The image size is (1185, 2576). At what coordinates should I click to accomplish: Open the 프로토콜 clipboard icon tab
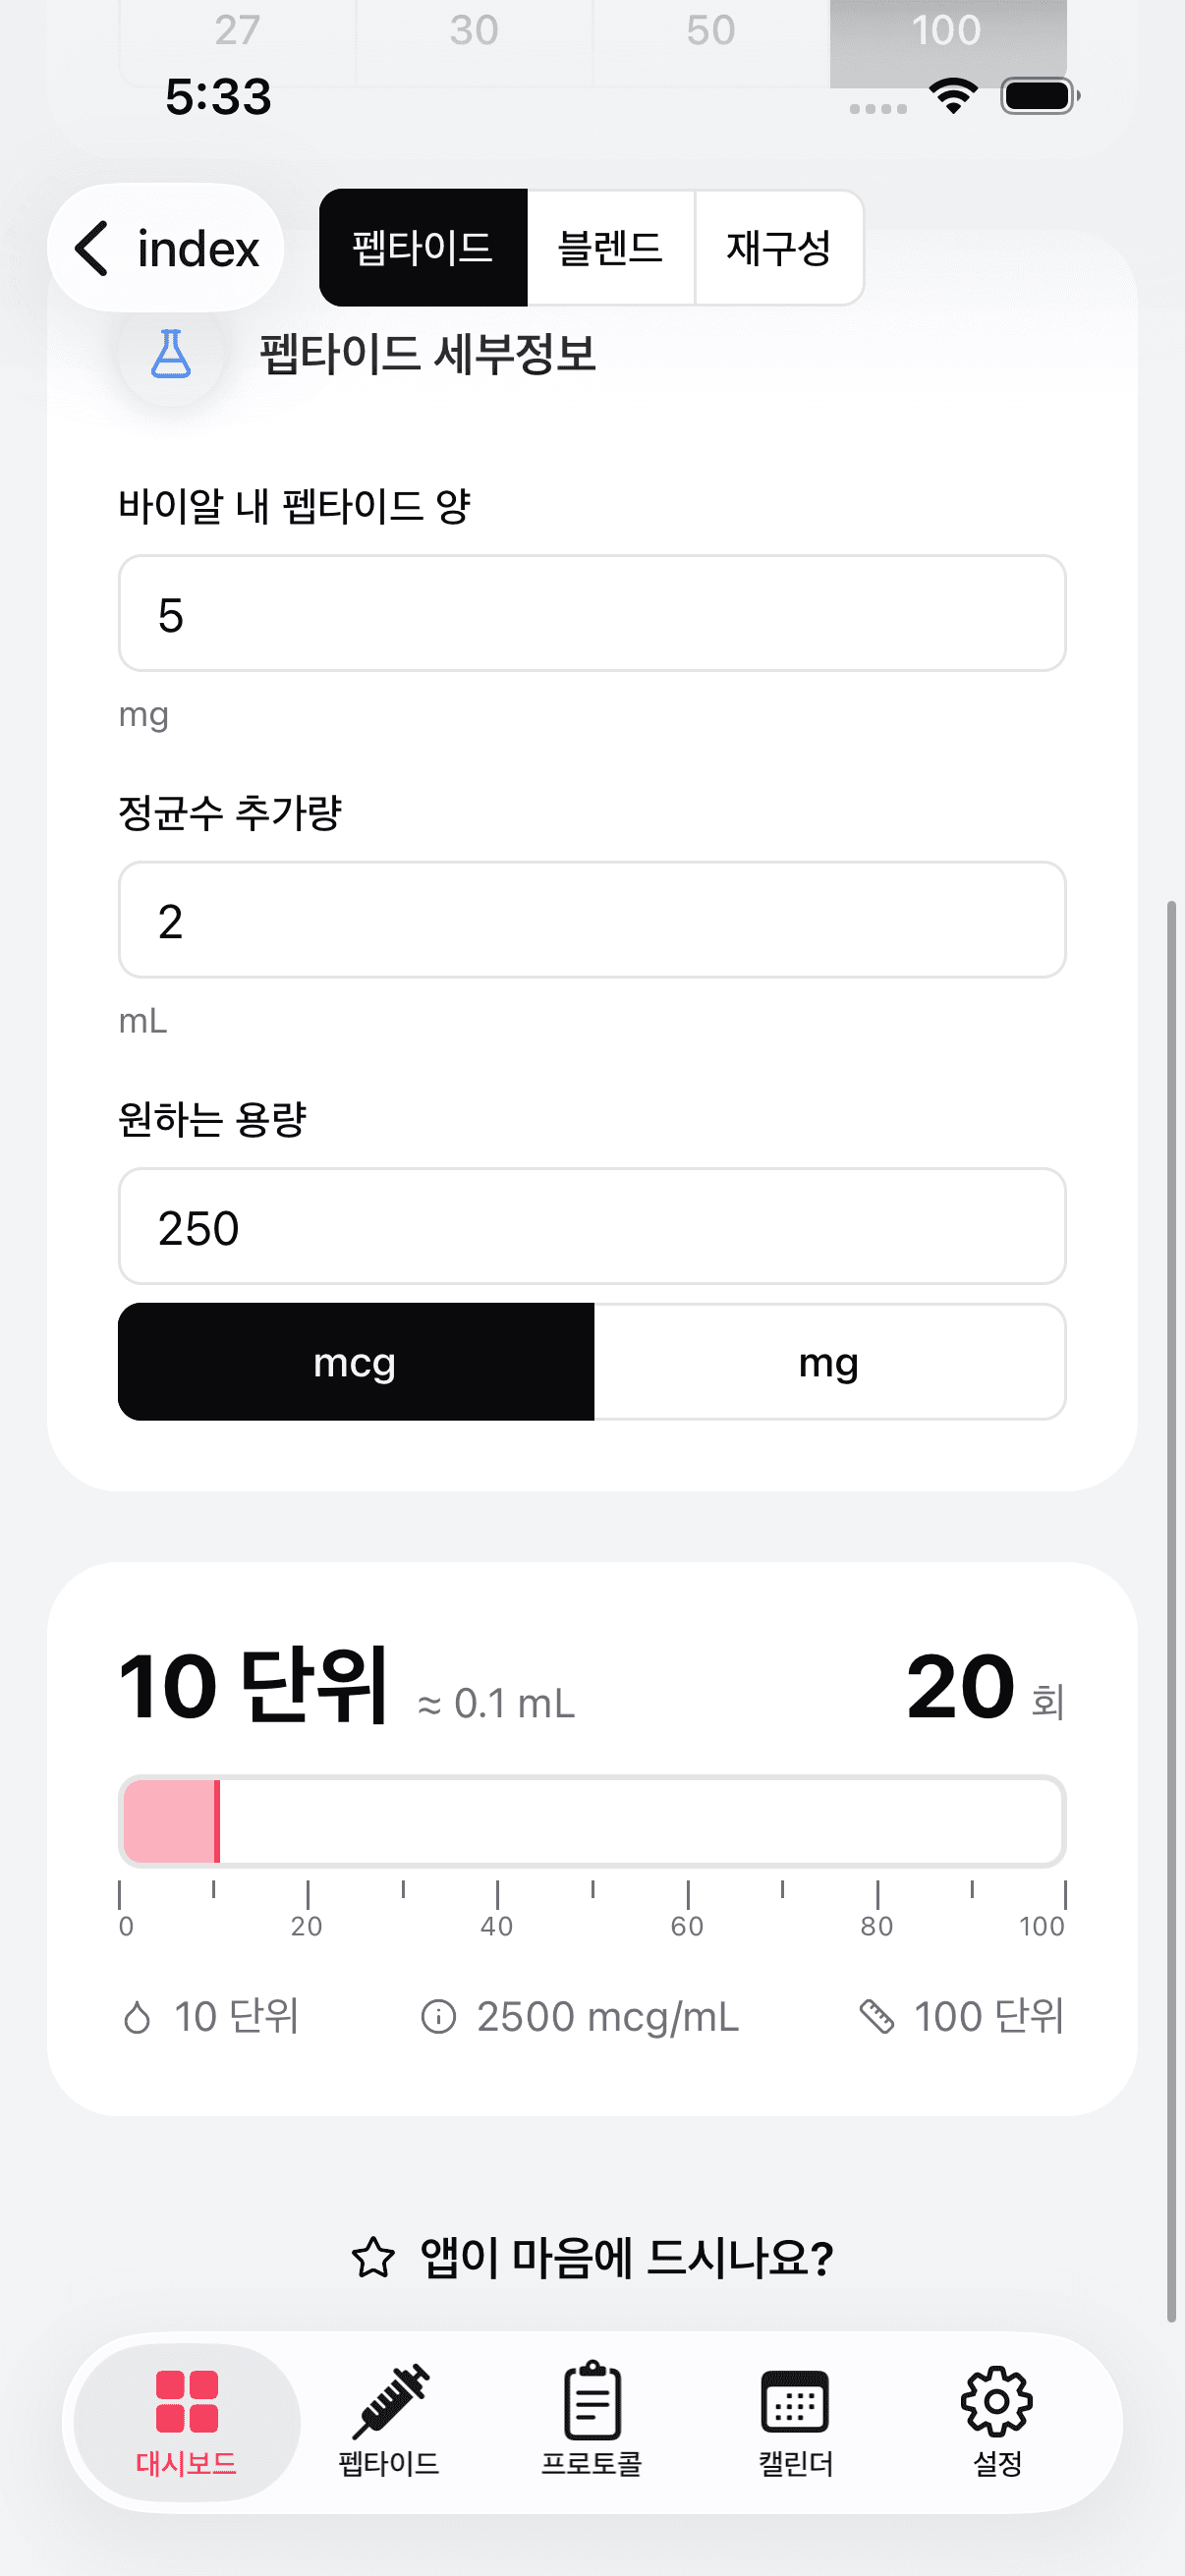coord(592,2420)
